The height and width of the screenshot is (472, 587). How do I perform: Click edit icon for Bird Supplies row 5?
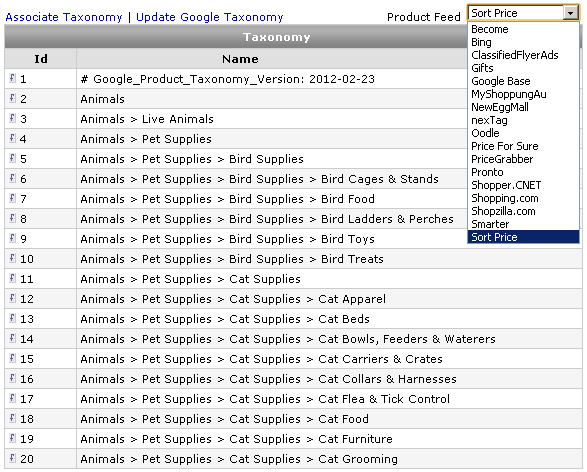[12, 158]
